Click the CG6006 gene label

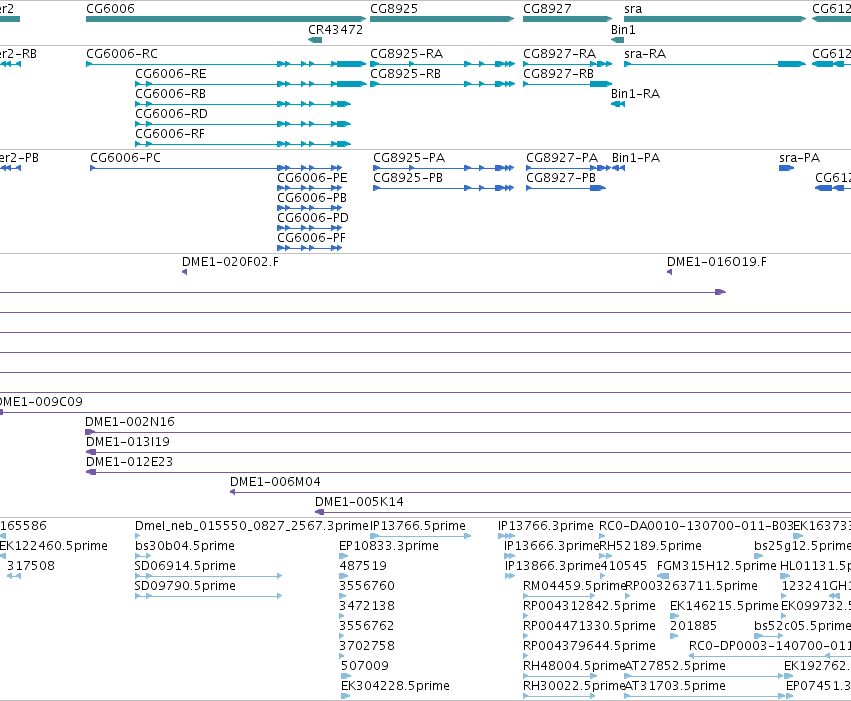coord(110,9)
